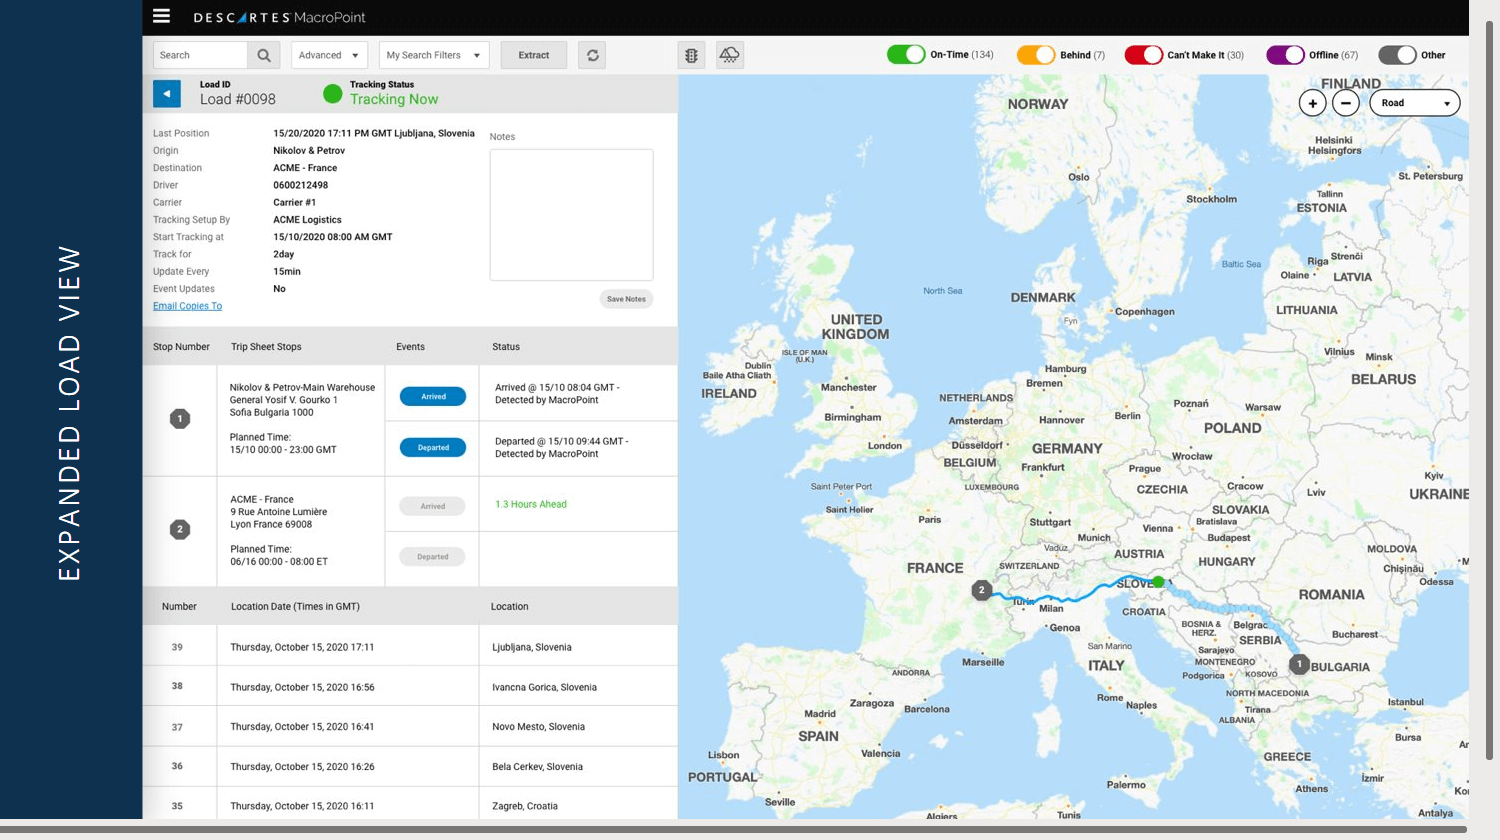The image size is (1500, 840).
Task: Click green current position dot on map
Action: [1158, 582]
